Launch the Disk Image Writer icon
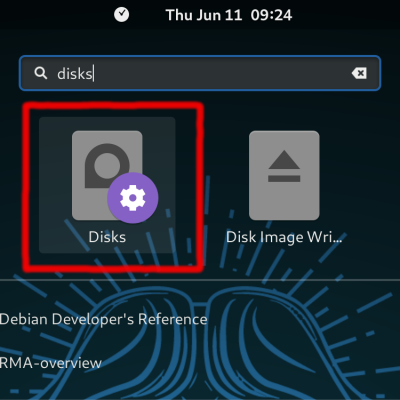This screenshot has height=400, width=400. pos(284,175)
